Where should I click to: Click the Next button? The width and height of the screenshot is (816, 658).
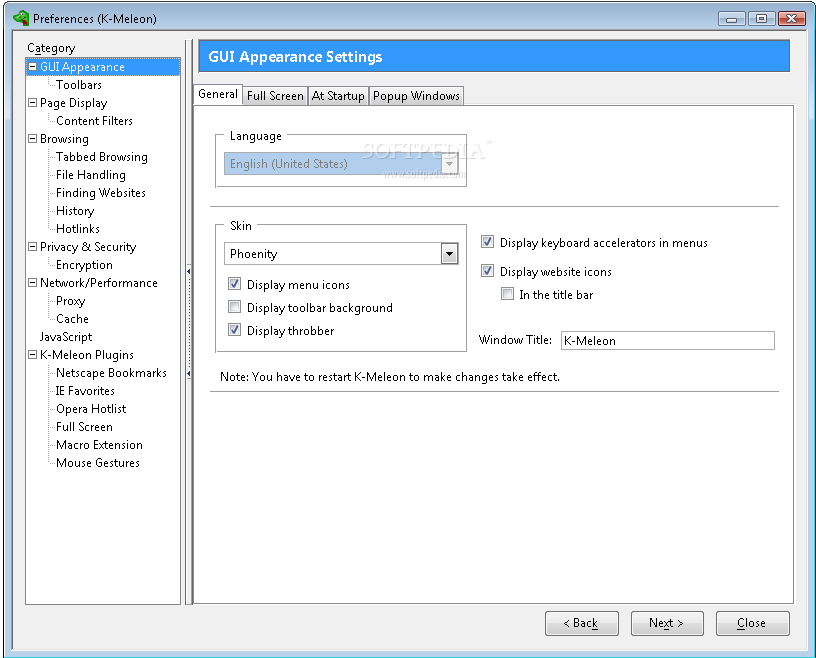click(667, 623)
